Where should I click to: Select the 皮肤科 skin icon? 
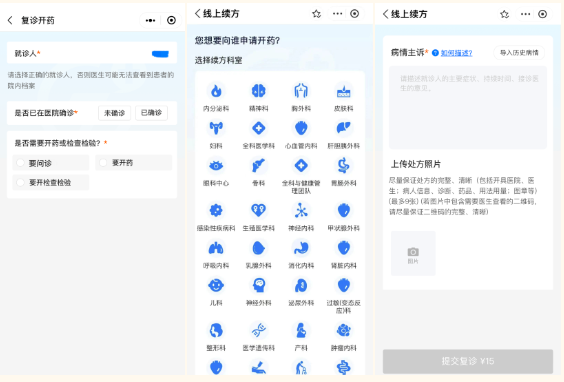coord(344,91)
